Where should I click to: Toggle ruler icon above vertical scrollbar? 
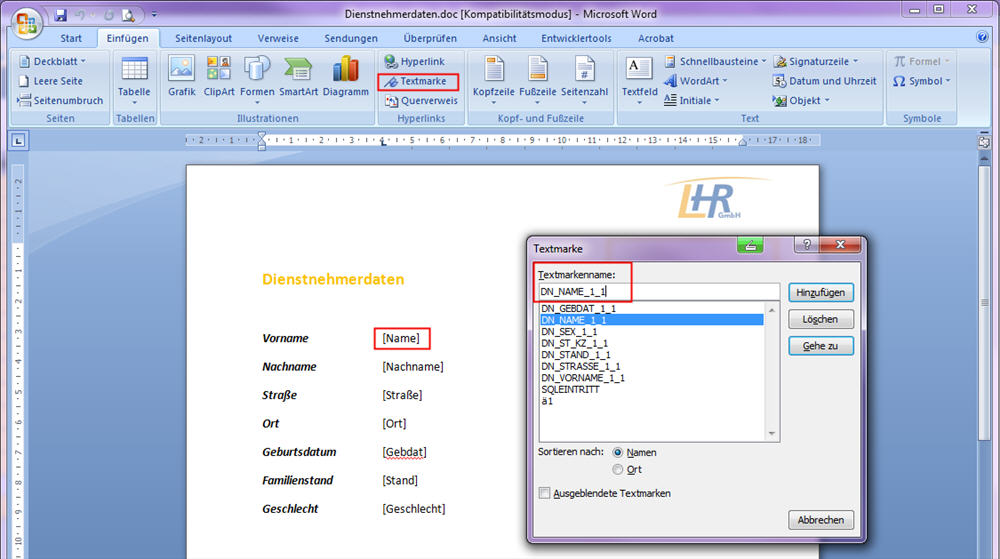[x=984, y=142]
